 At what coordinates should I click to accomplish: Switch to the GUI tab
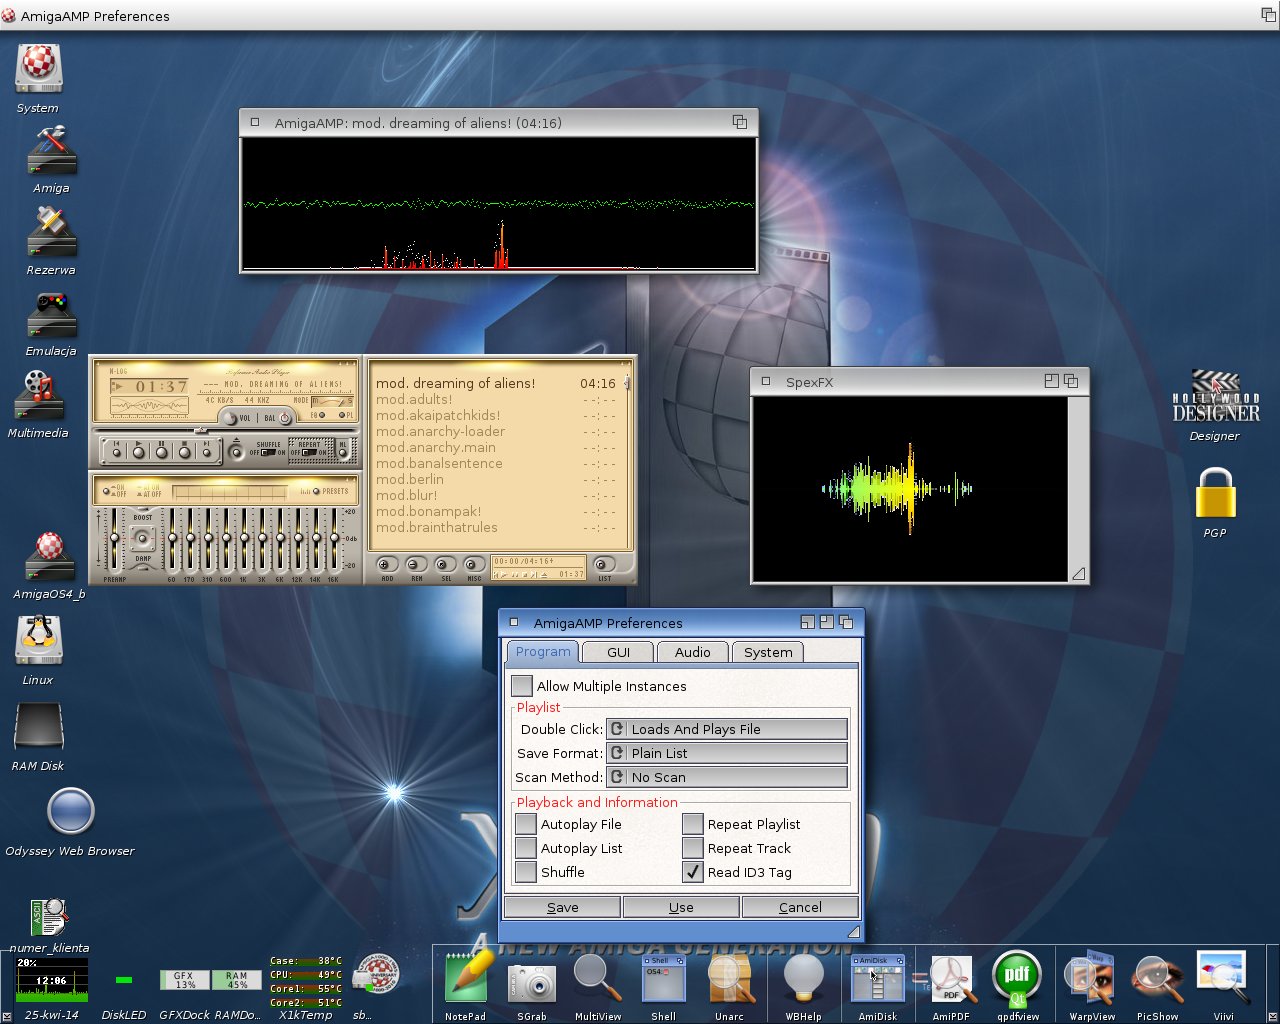click(x=619, y=652)
